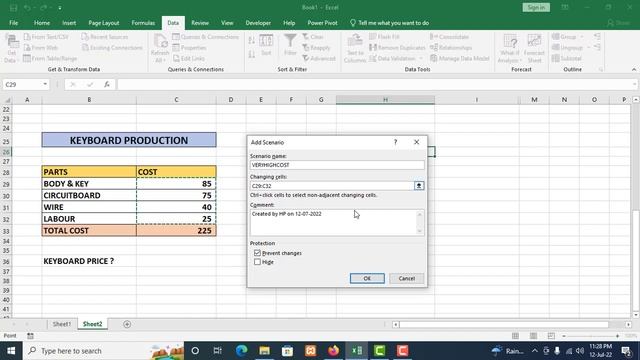Cancel the Add Scenario dialog

(407, 278)
